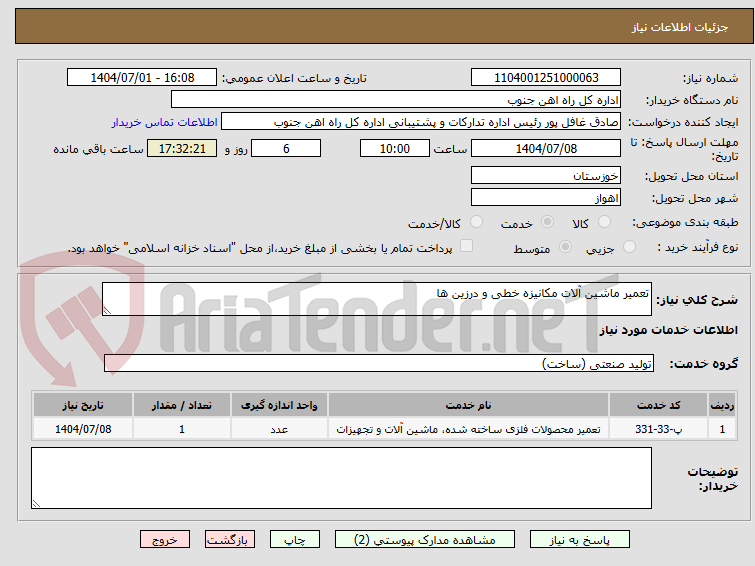The width and height of the screenshot is (755, 566).
Task: Click service code cell پ-33-331
Action: 658,429
